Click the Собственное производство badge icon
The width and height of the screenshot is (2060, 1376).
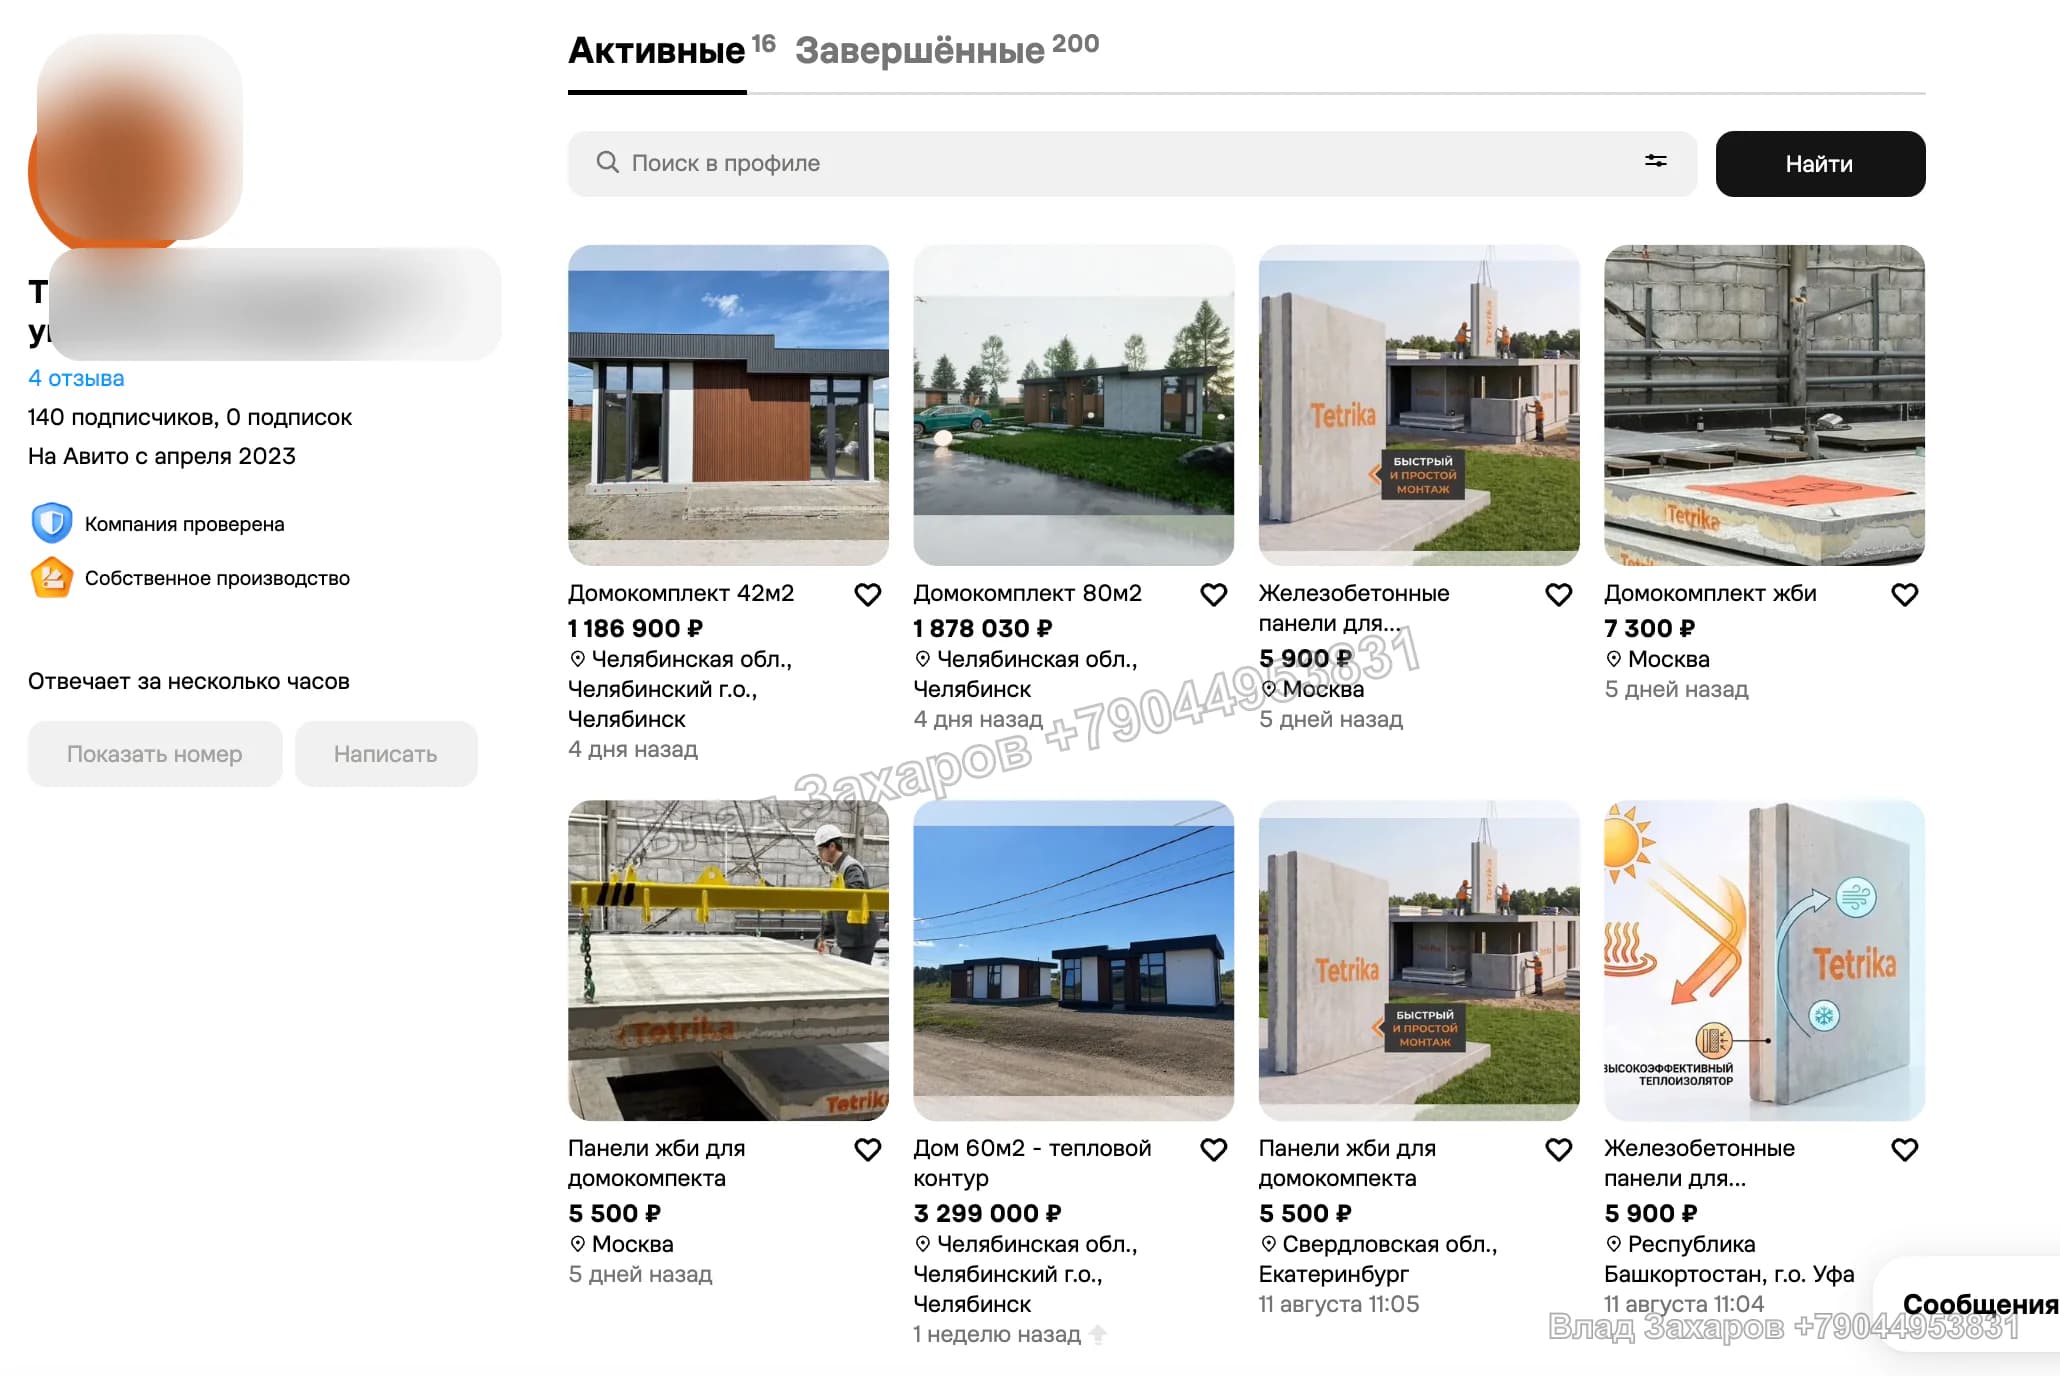click(x=52, y=577)
